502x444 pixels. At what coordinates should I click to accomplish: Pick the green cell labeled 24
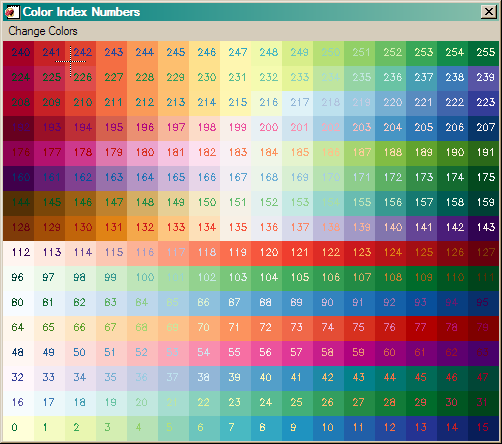tap(267, 403)
